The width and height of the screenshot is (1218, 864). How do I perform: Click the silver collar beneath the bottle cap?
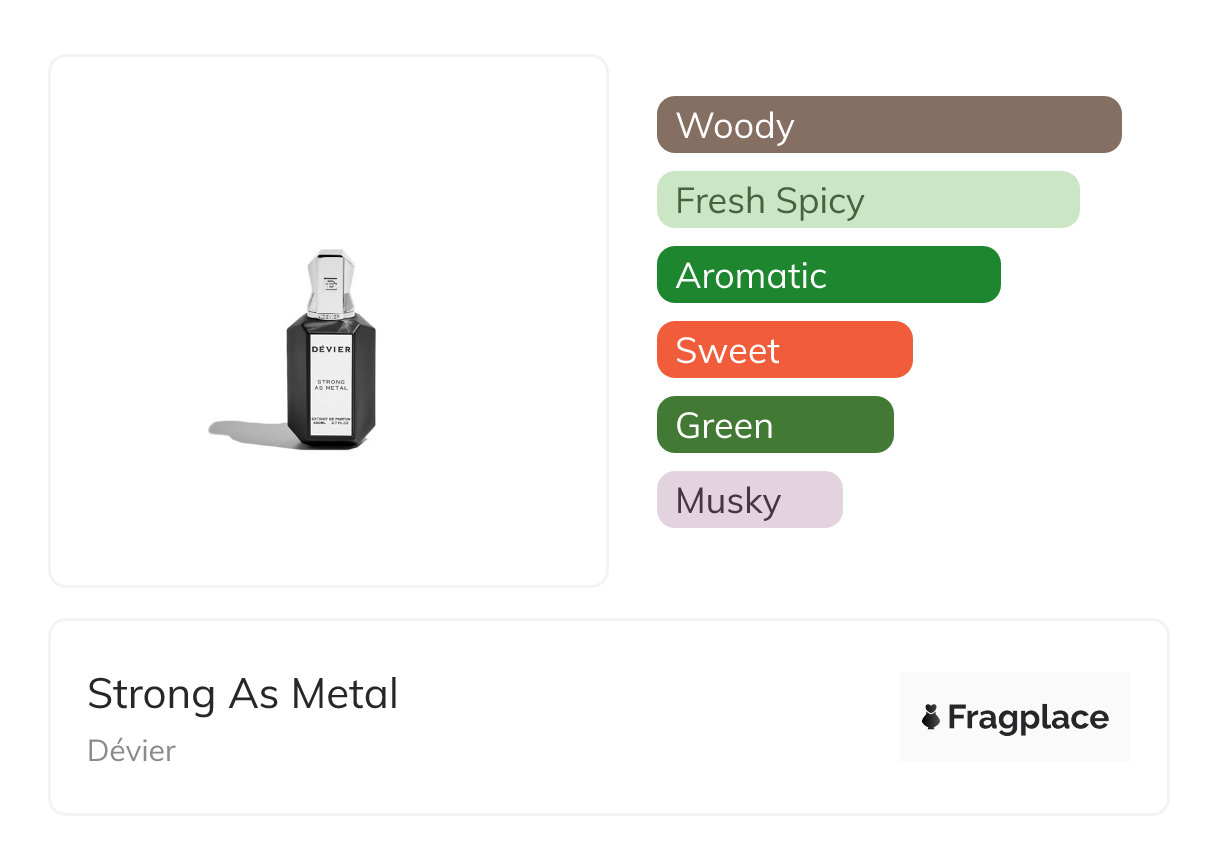331,315
